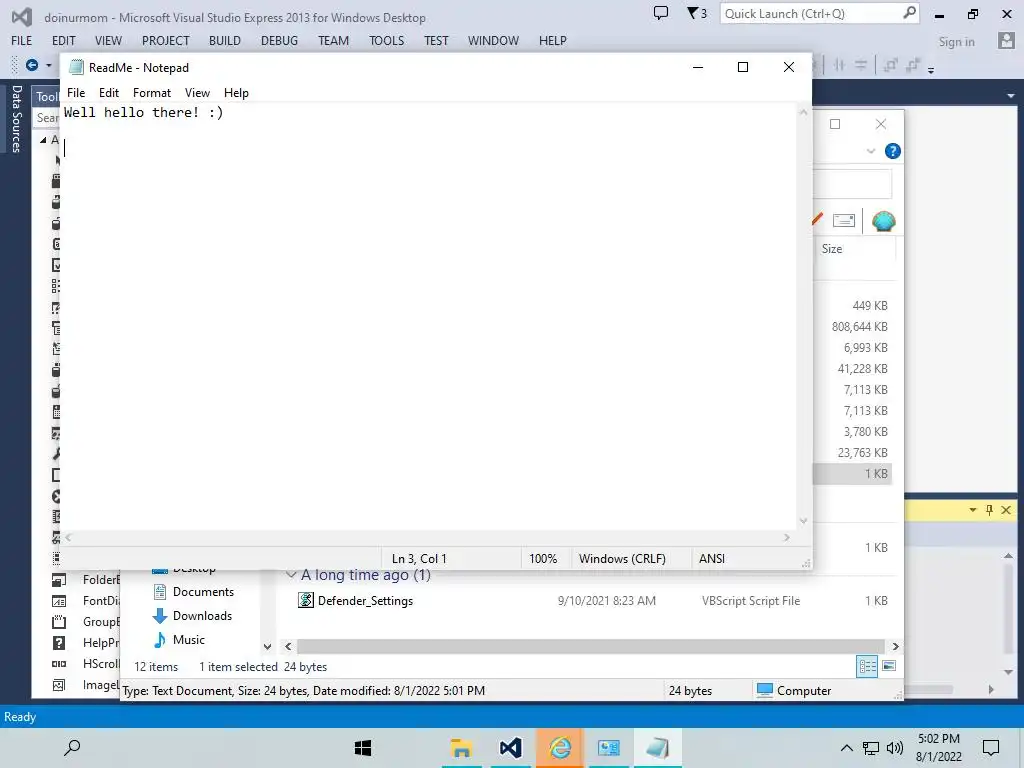Click Notepad horizontal scrollbar right arrow

787,537
